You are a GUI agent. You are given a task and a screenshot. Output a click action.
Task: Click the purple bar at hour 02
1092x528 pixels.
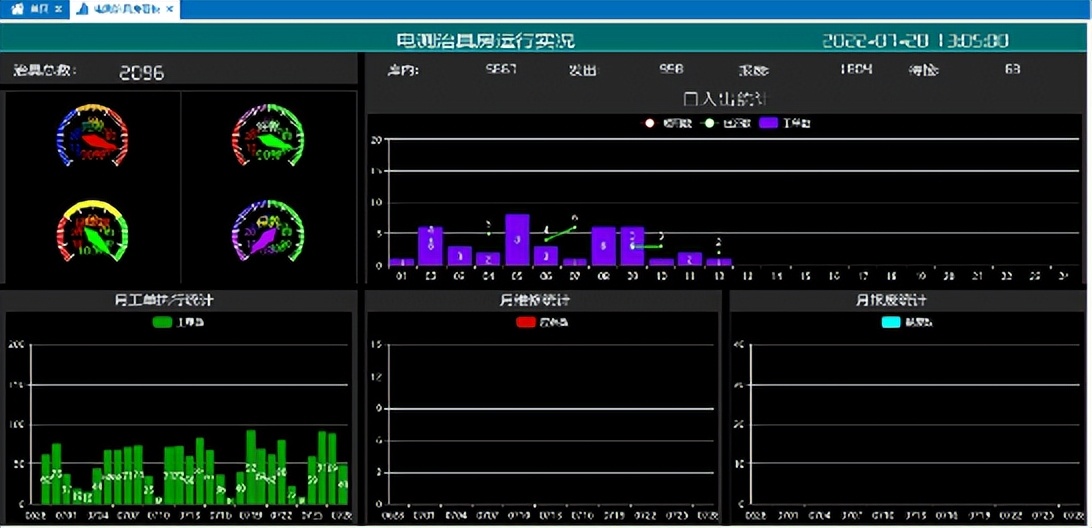pos(430,246)
